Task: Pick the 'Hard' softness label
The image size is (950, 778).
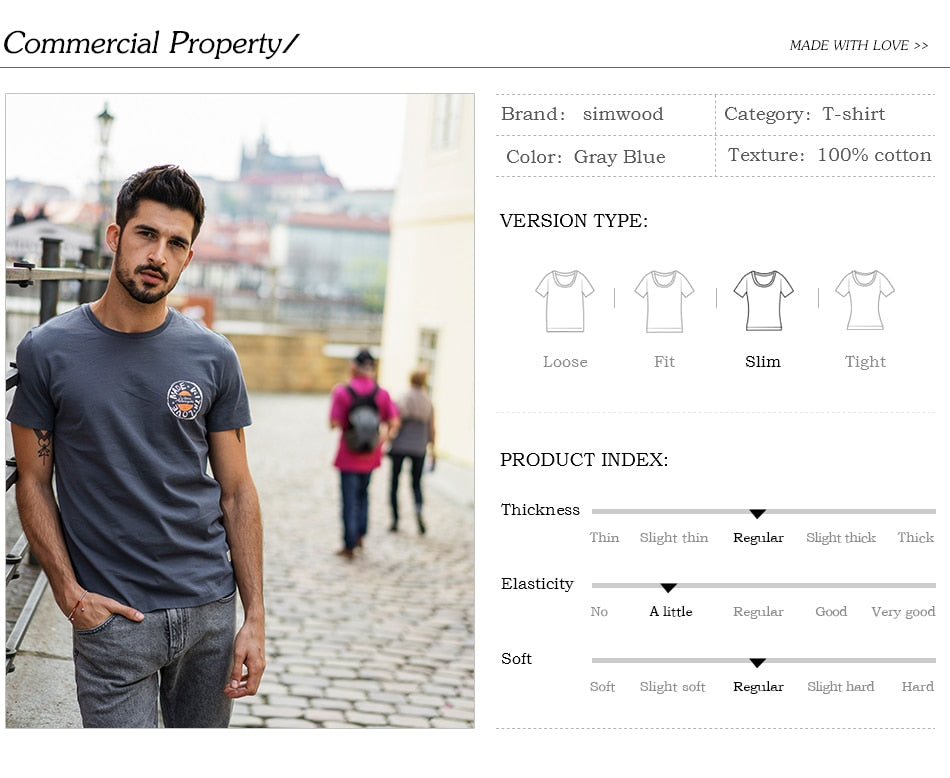Action: coord(917,687)
